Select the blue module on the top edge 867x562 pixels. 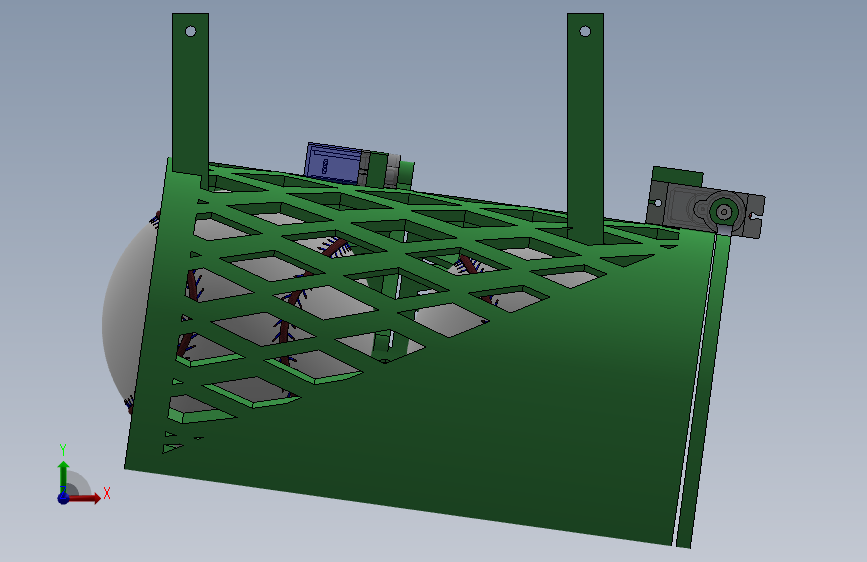(x=334, y=164)
